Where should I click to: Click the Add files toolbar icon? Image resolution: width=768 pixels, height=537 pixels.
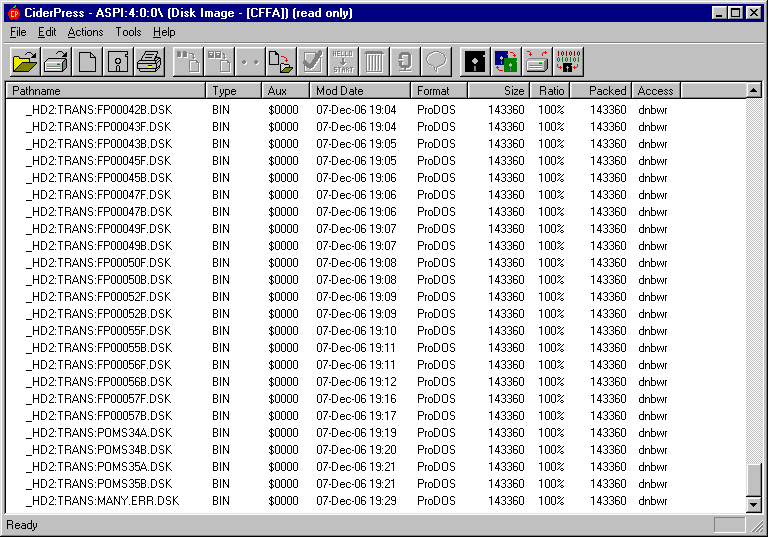tap(189, 62)
